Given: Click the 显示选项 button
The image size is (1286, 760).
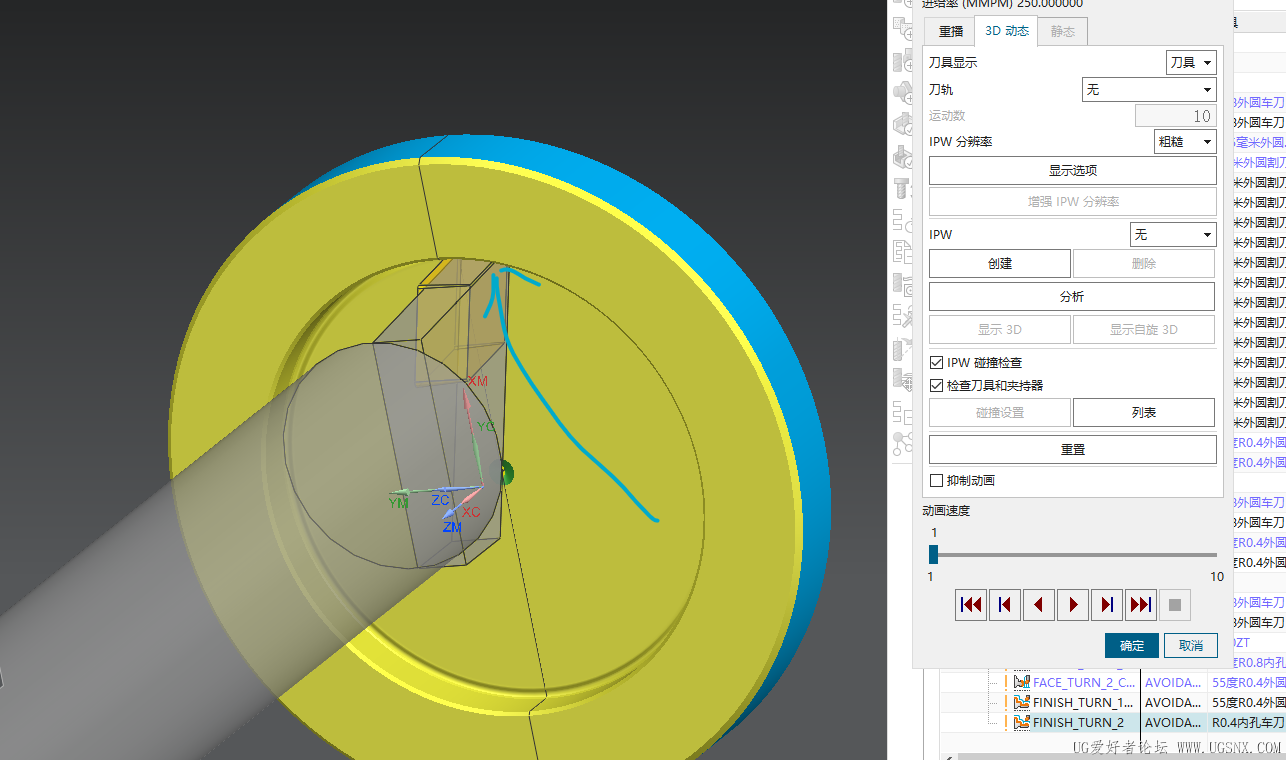Looking at the screenshot, I should tap(1073, 171).
